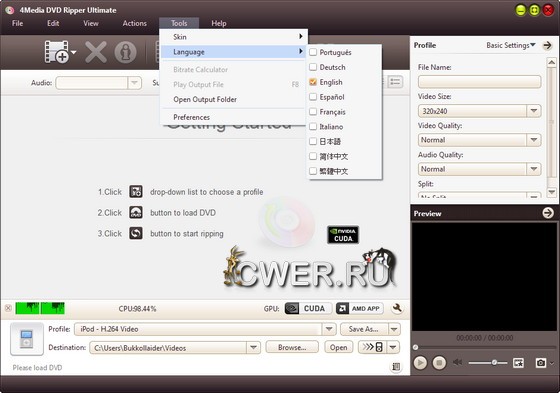The width and height of the screenshot is (560, 393).
Task: Click the Add file/DVD toolbar icon
Action: click(x=57, y=52)
